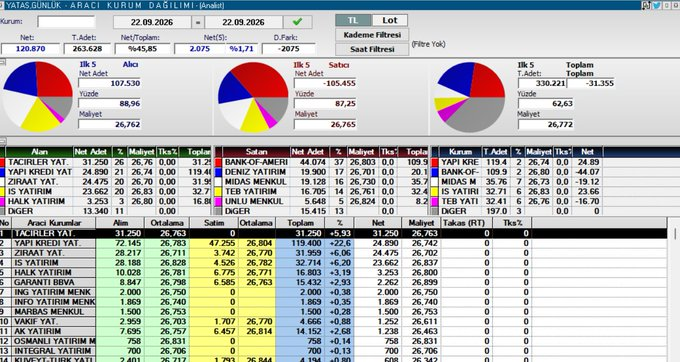This screenshot has height=362, width=680.
Task: Switch the display unit to TL
Action: point(353,20)
